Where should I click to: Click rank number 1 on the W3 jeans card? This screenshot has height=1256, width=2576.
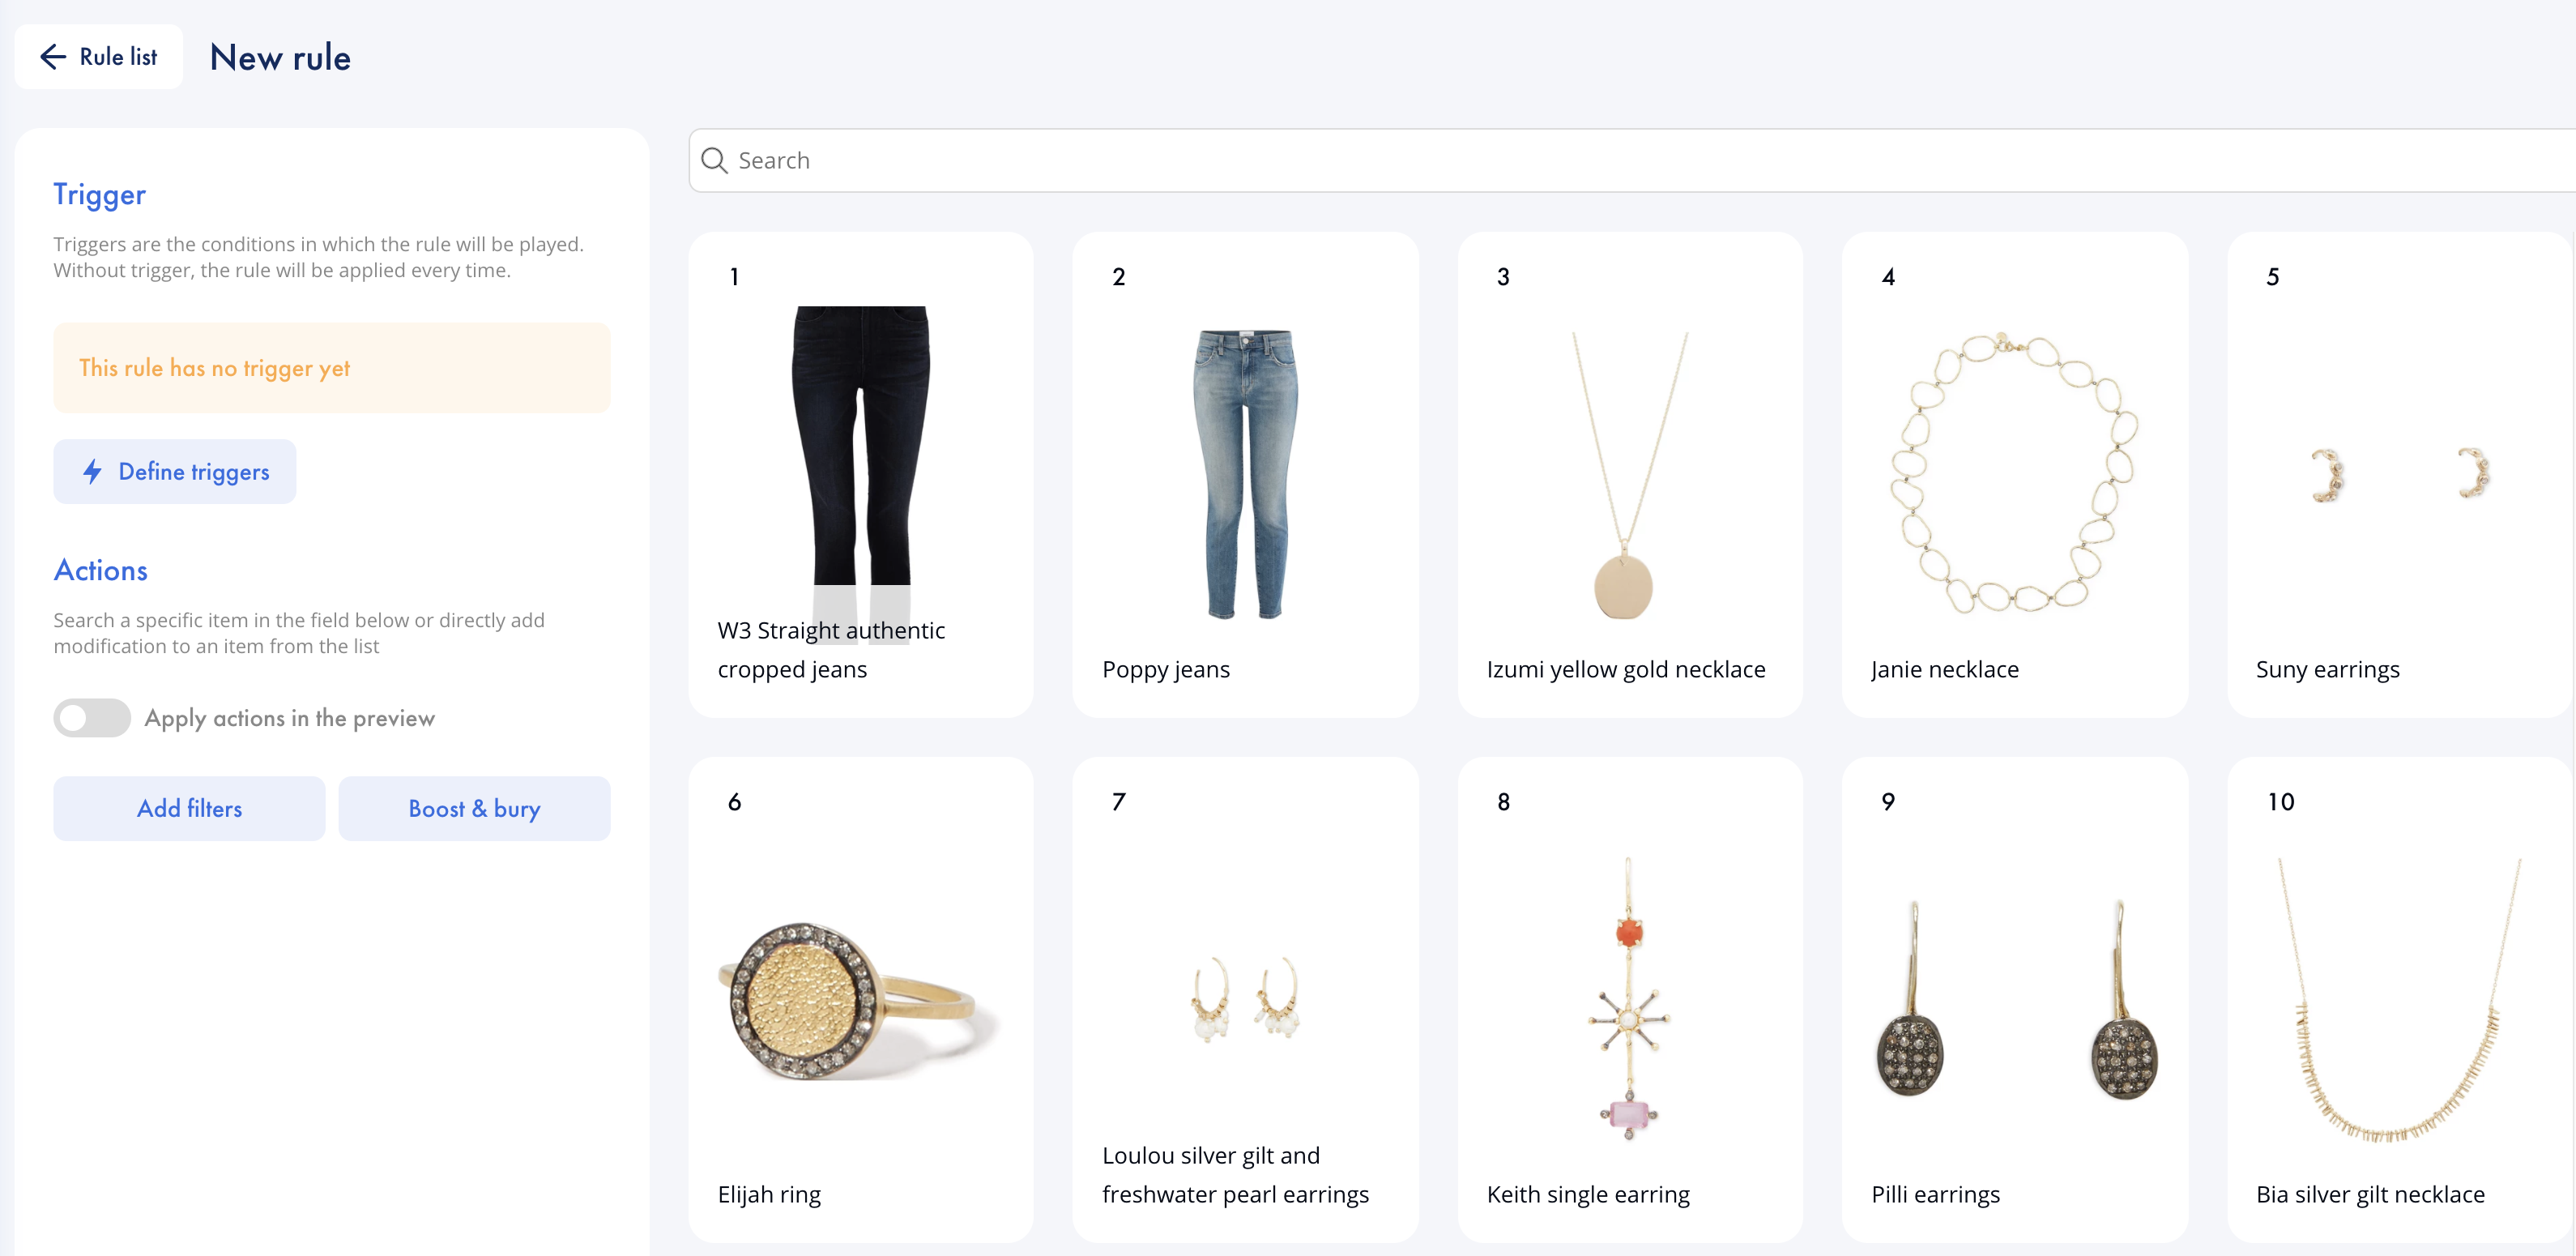pos(734,277)
